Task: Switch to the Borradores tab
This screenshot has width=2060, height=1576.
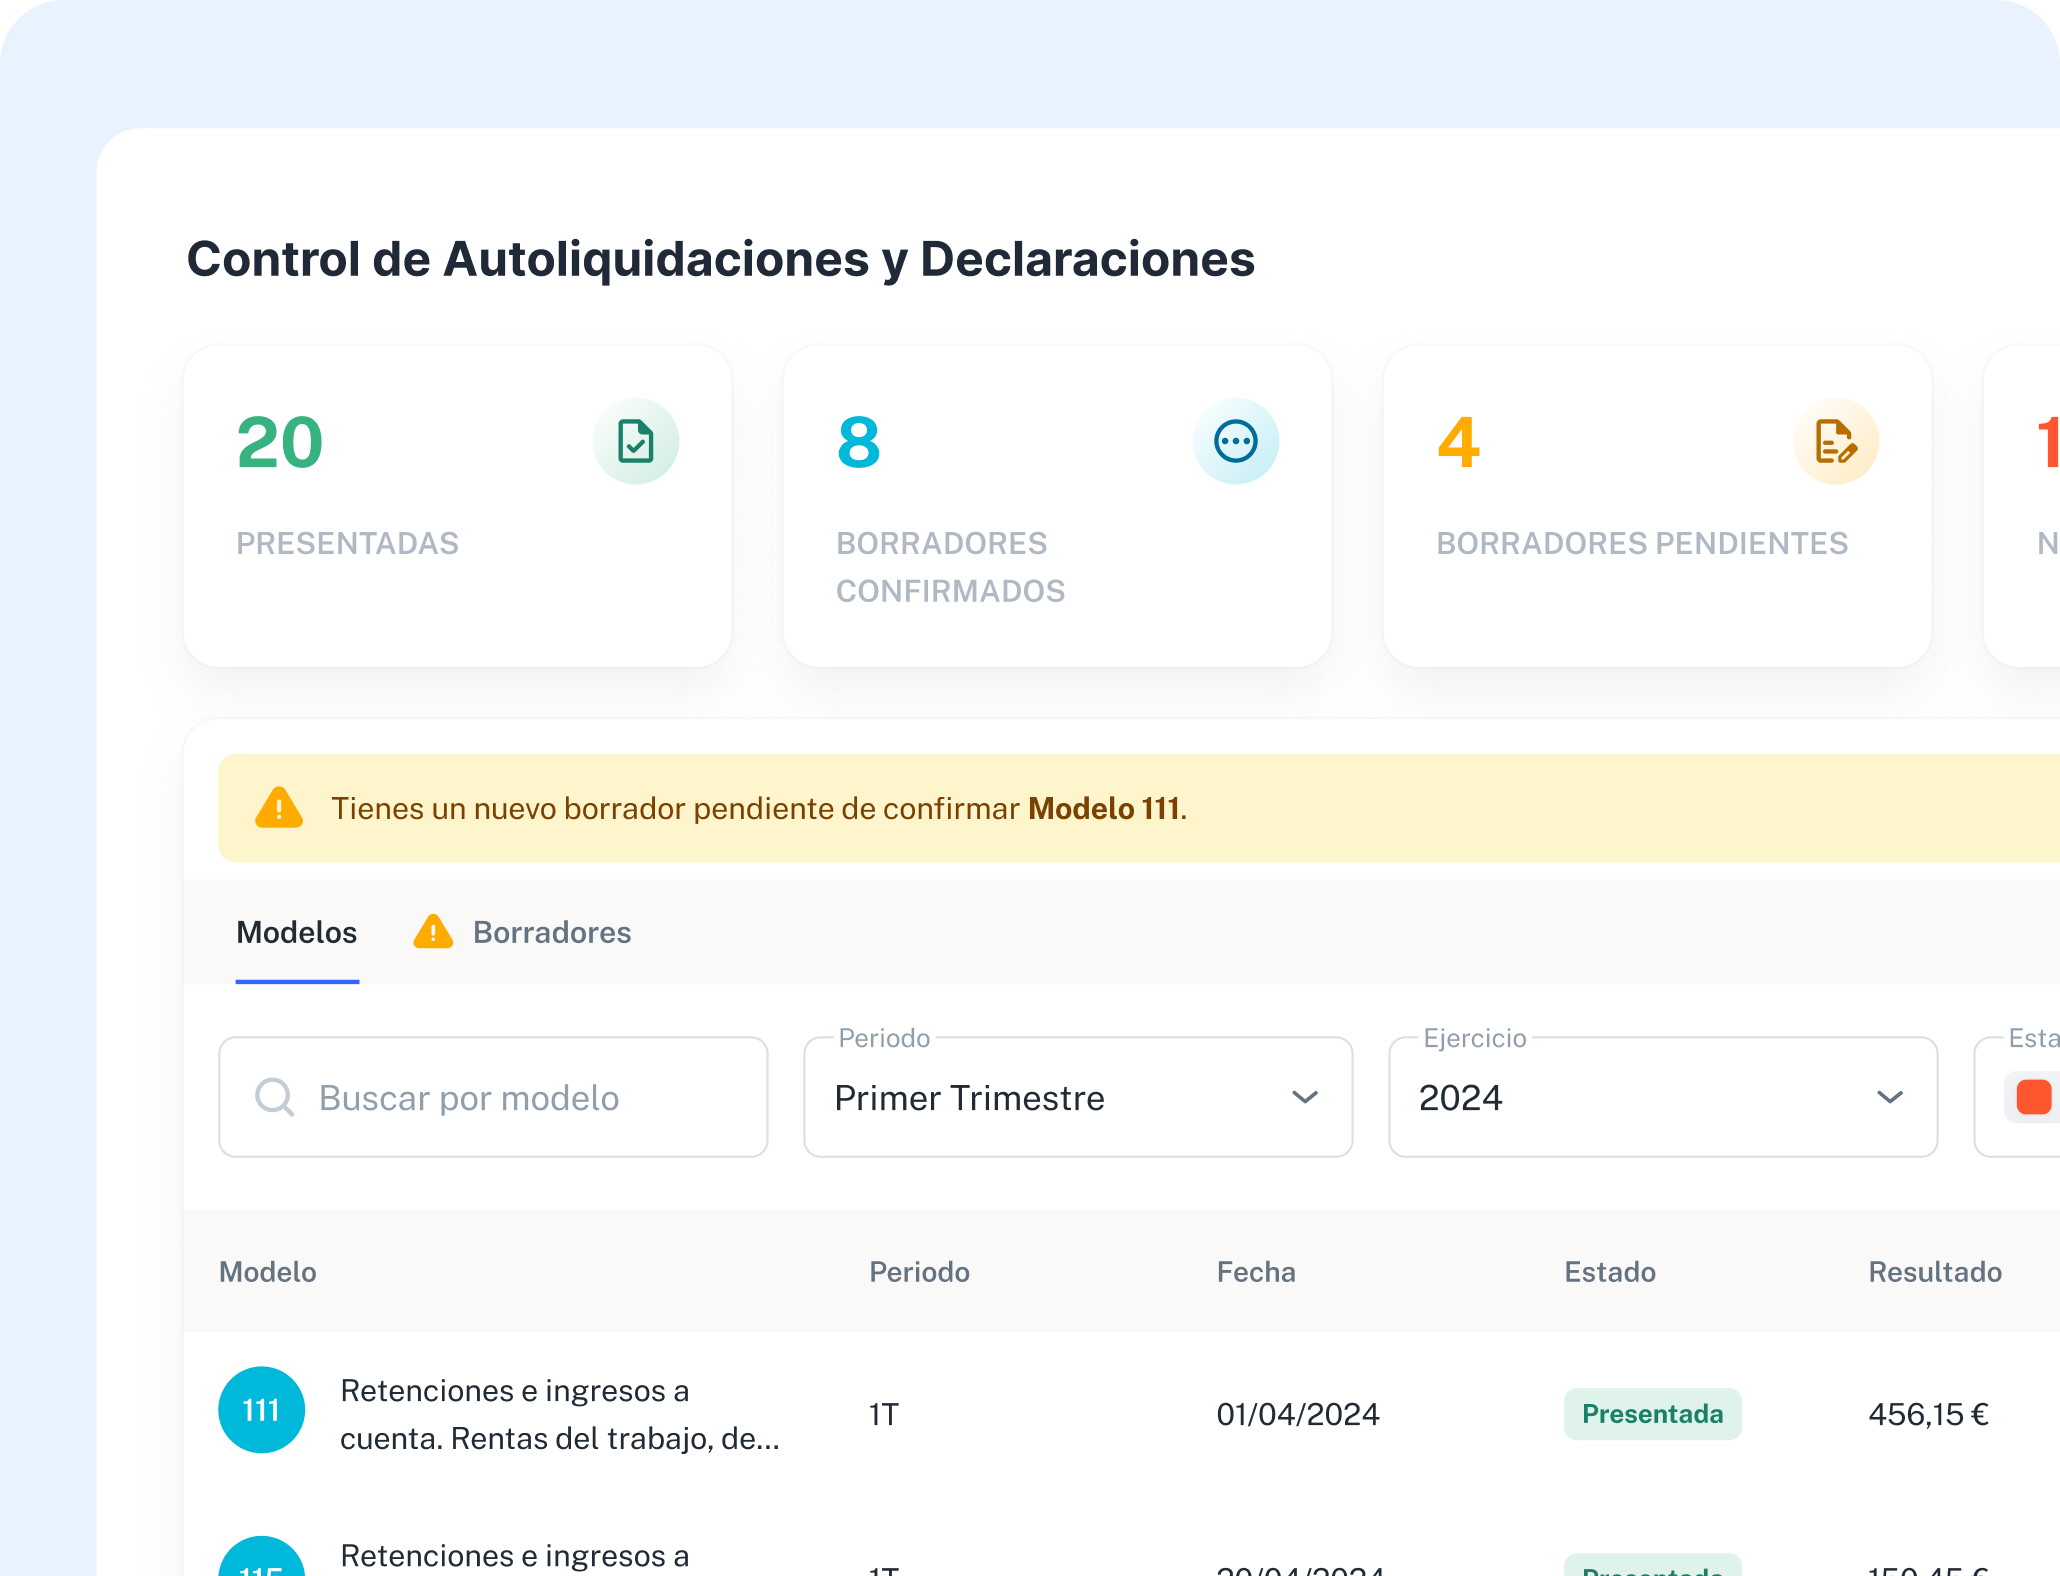Action: point(552,932)
